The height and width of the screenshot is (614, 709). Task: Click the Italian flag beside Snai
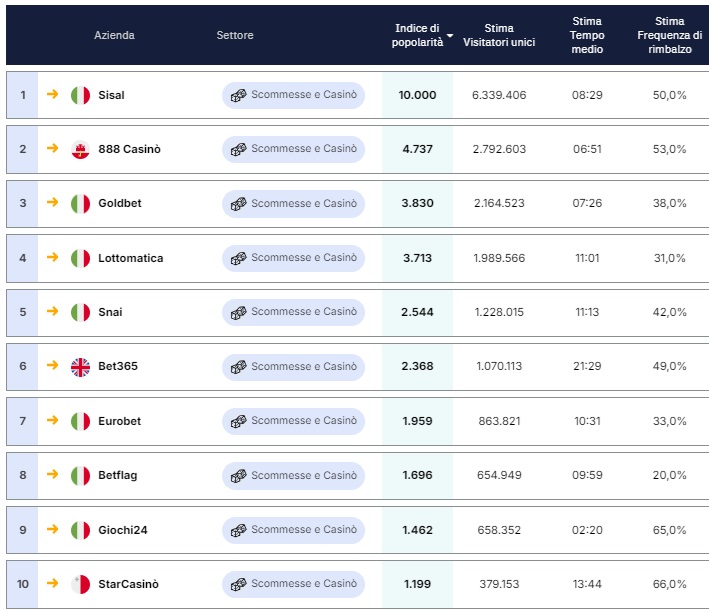pos(80,312)
